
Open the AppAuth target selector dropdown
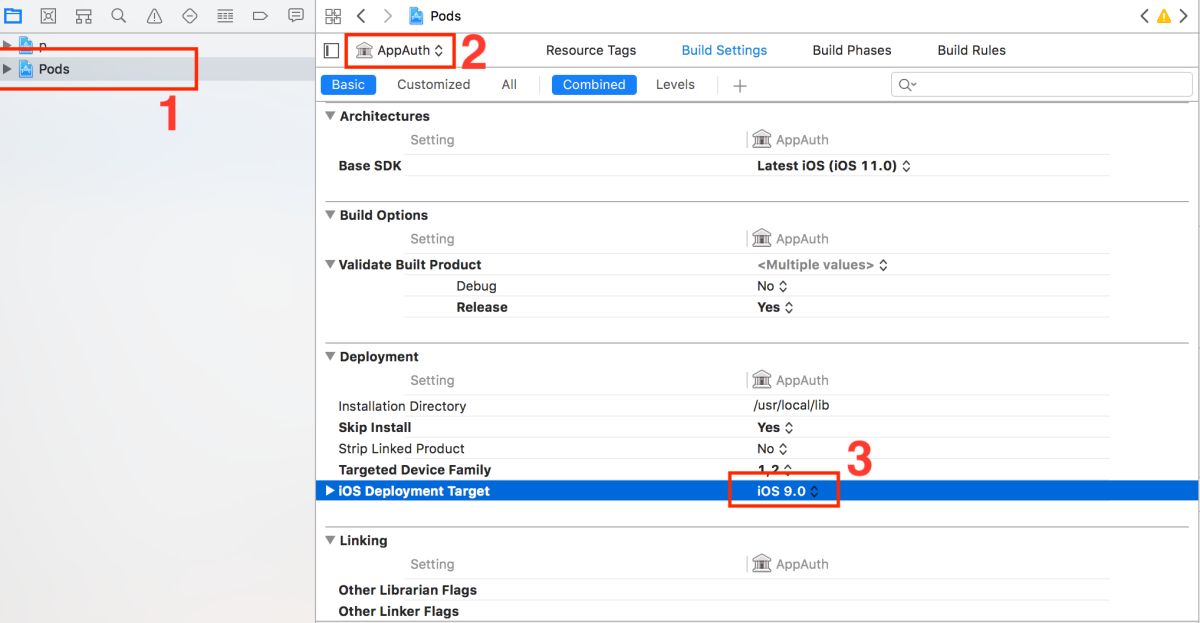pos(400,50)
